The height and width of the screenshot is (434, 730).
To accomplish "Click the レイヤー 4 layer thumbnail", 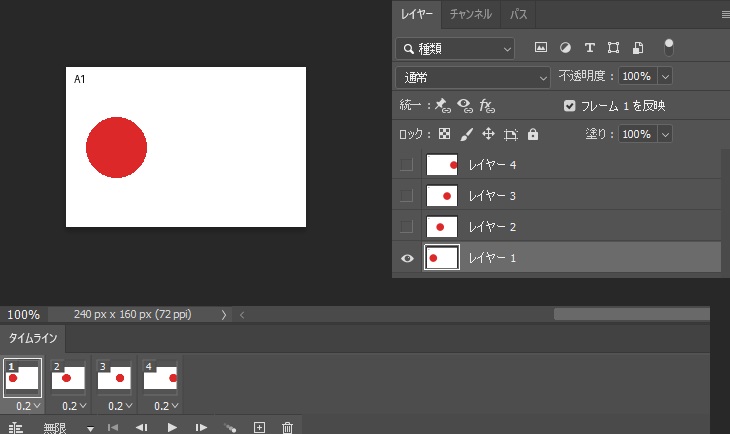I will pos(442,165).
